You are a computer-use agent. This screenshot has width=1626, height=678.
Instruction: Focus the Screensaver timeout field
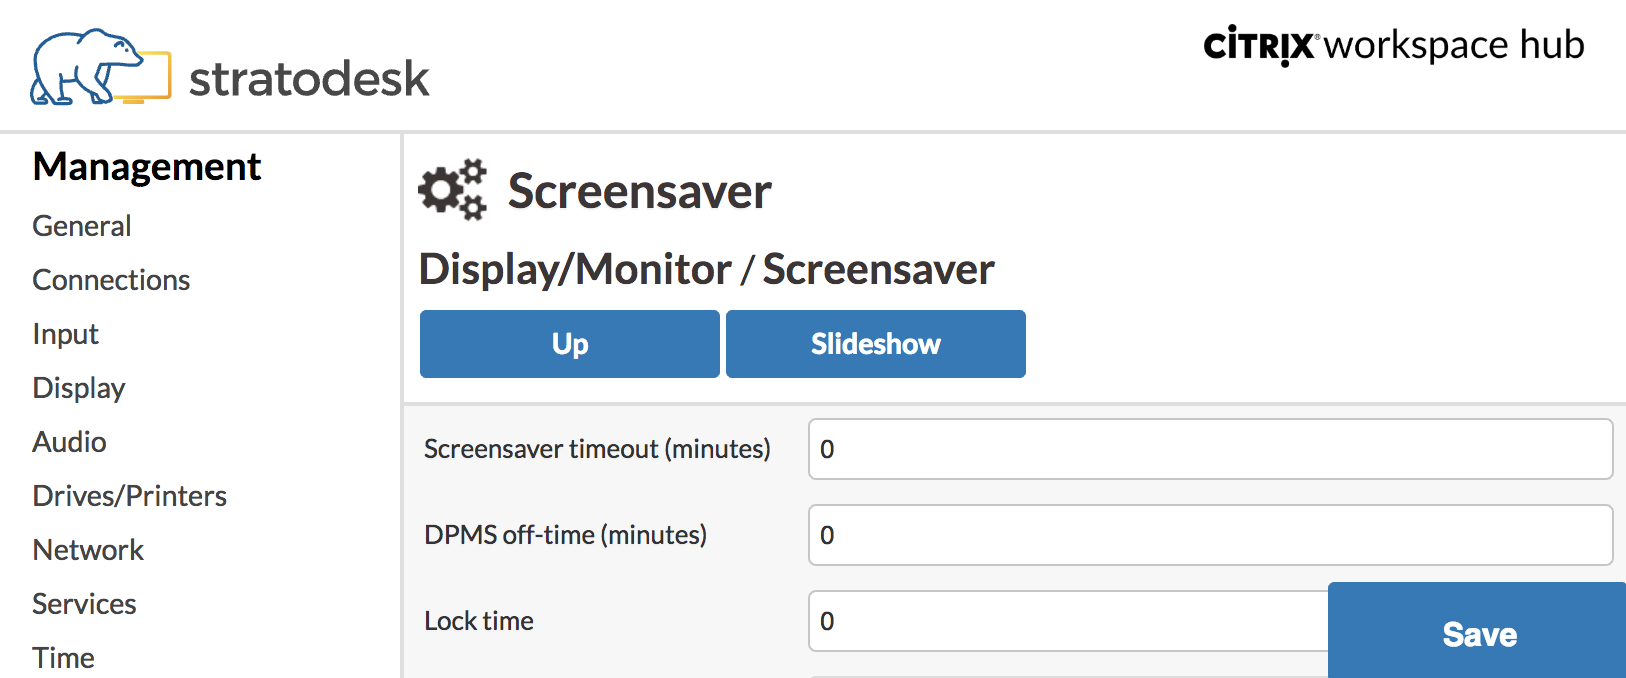1210,449
